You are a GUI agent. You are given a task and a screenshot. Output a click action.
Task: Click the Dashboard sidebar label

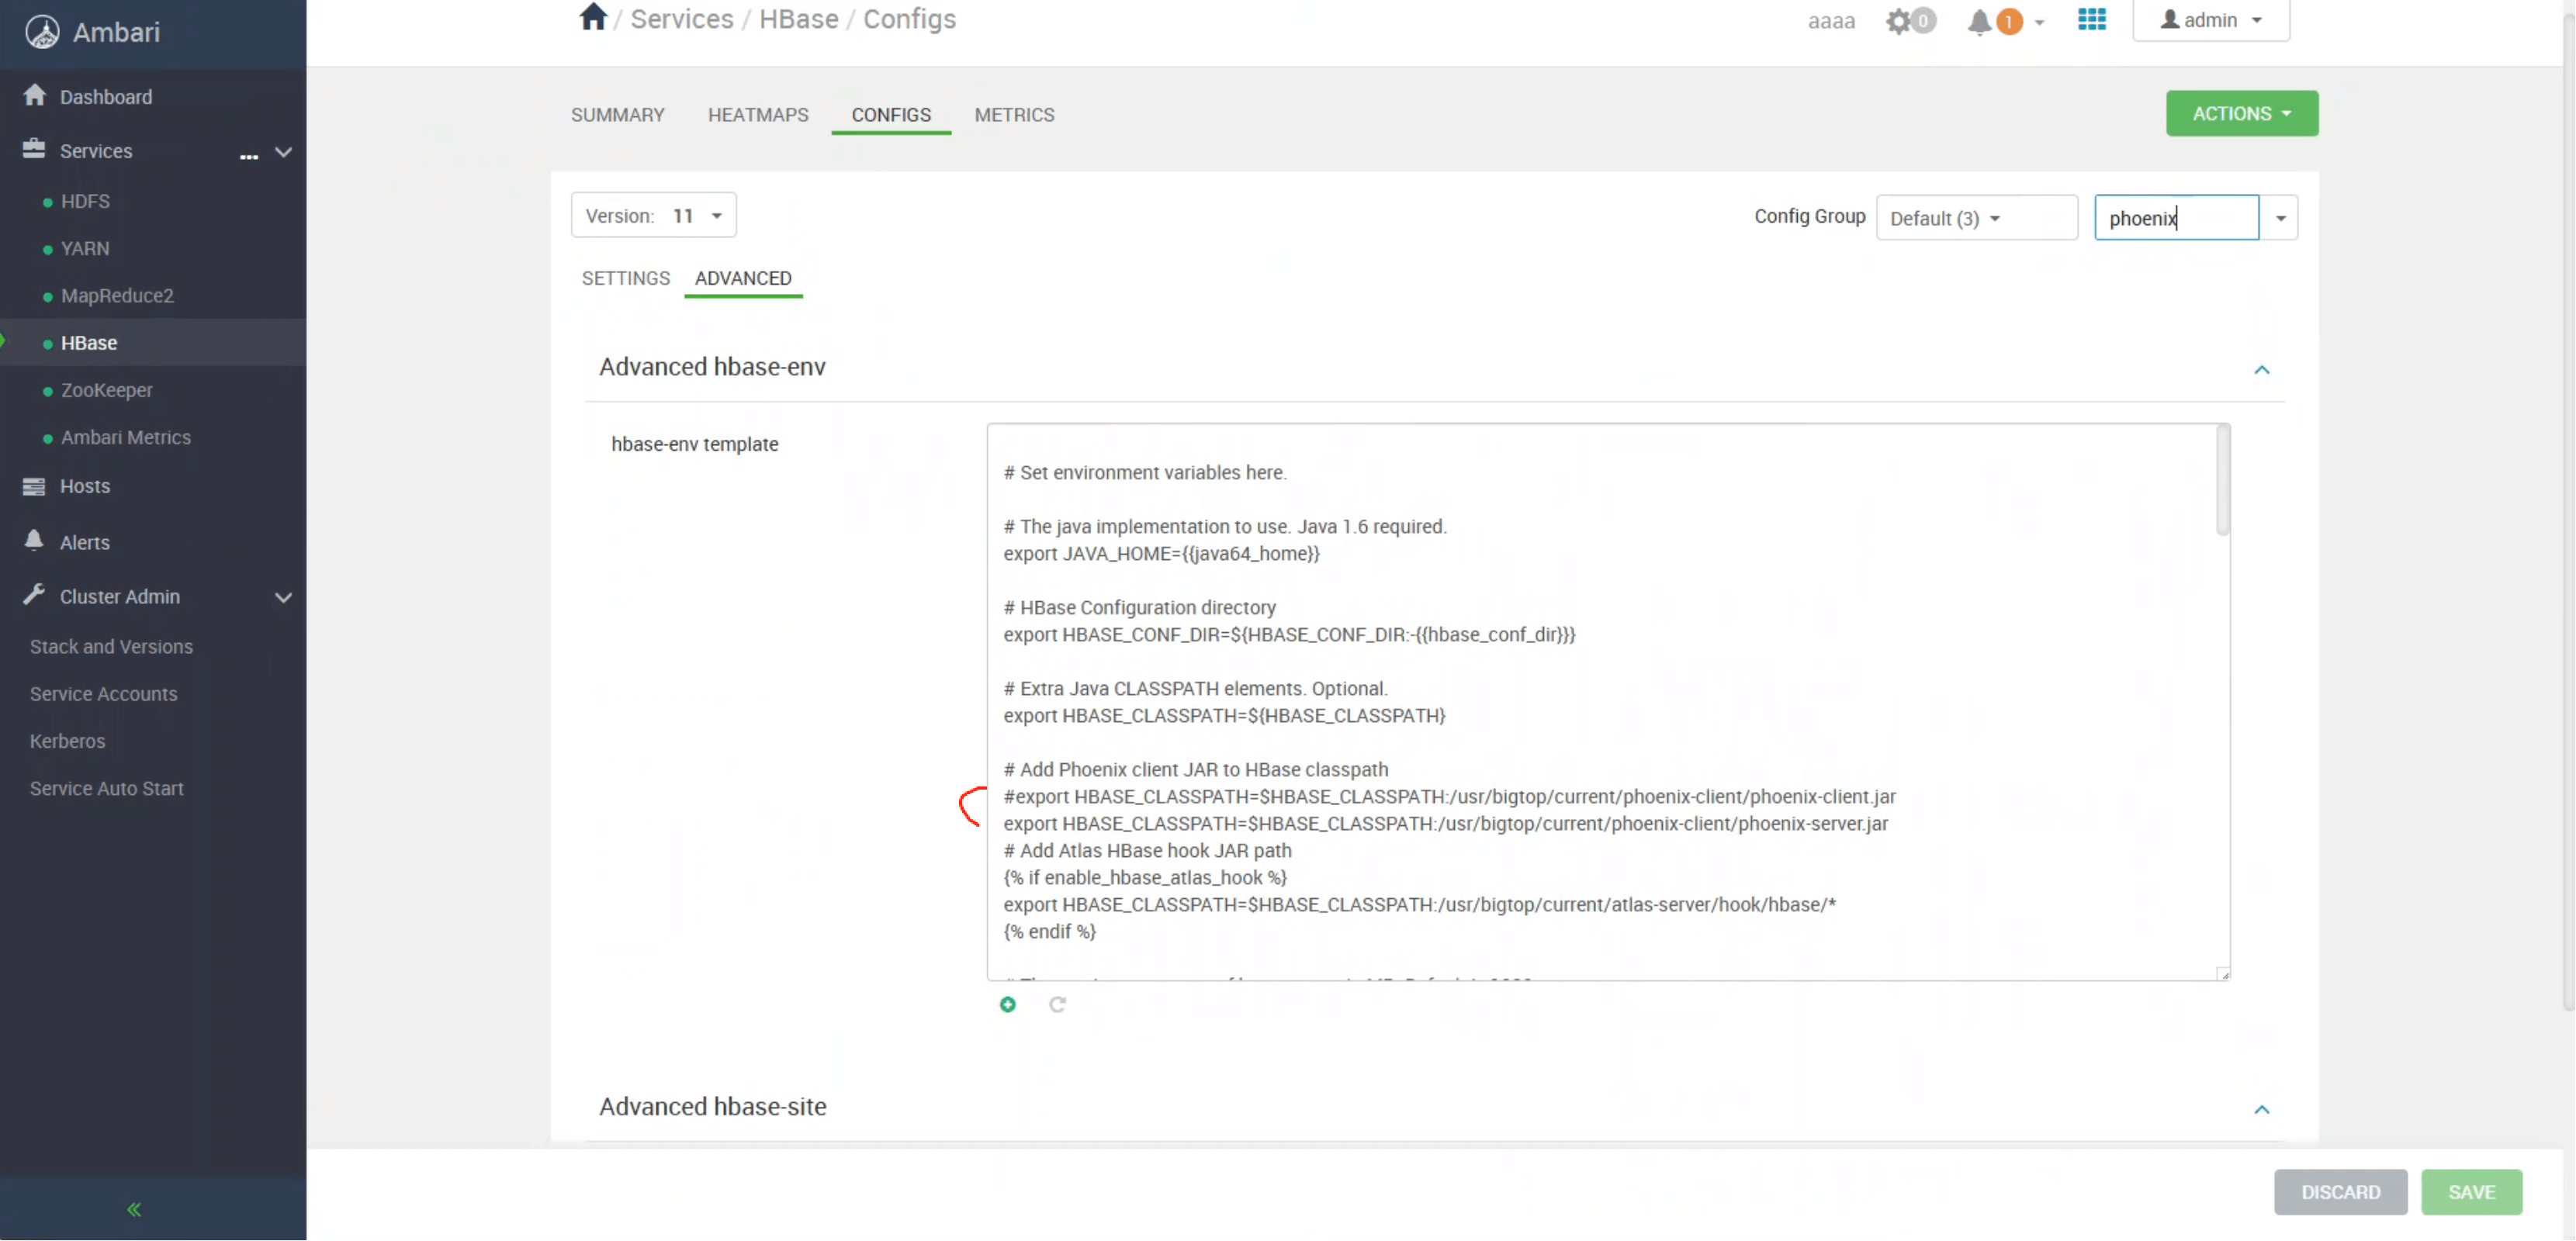106,97
